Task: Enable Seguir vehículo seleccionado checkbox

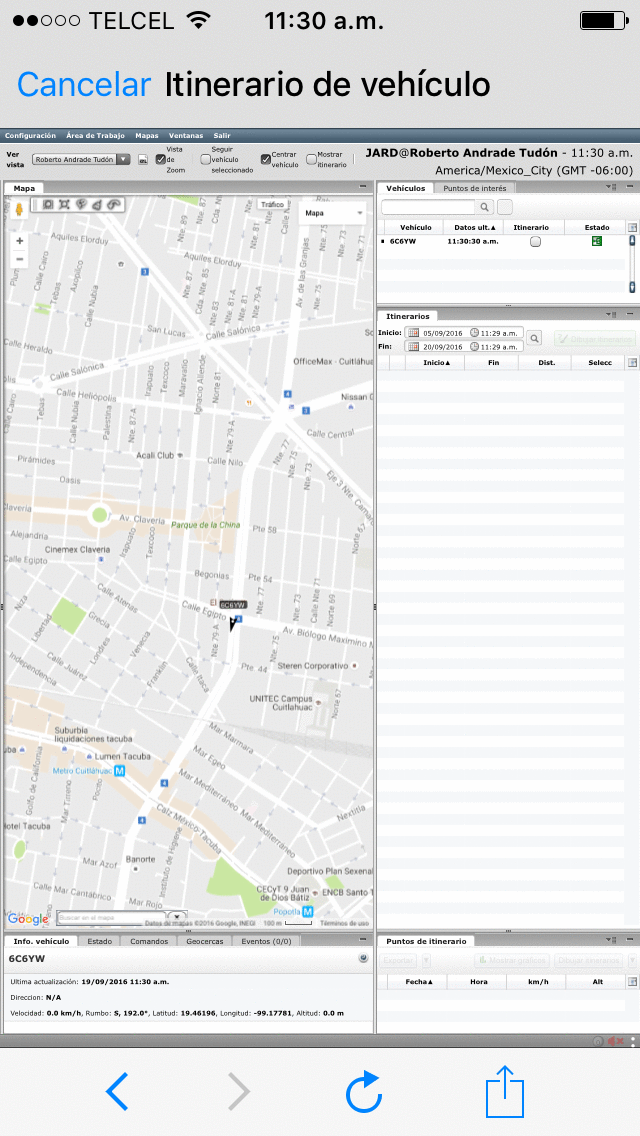Action: 205,159
